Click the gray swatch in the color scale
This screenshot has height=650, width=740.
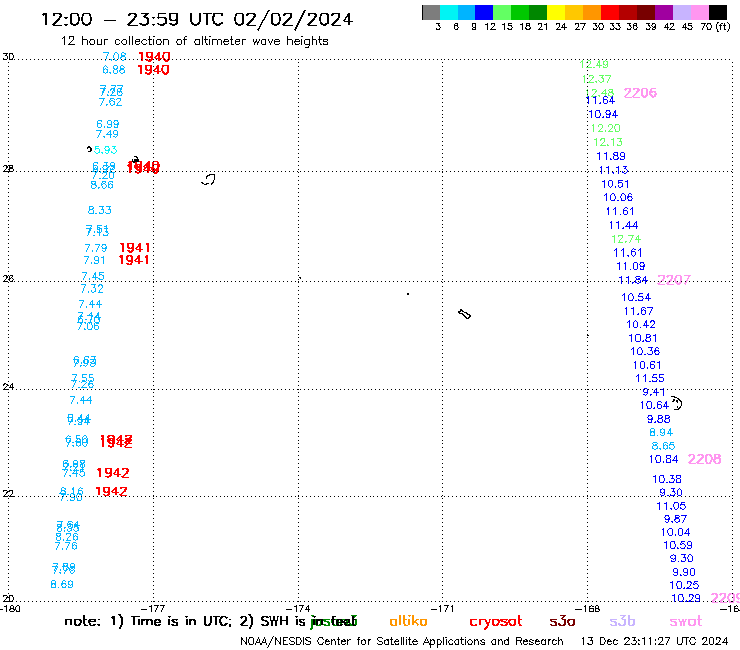pos(431,12)
